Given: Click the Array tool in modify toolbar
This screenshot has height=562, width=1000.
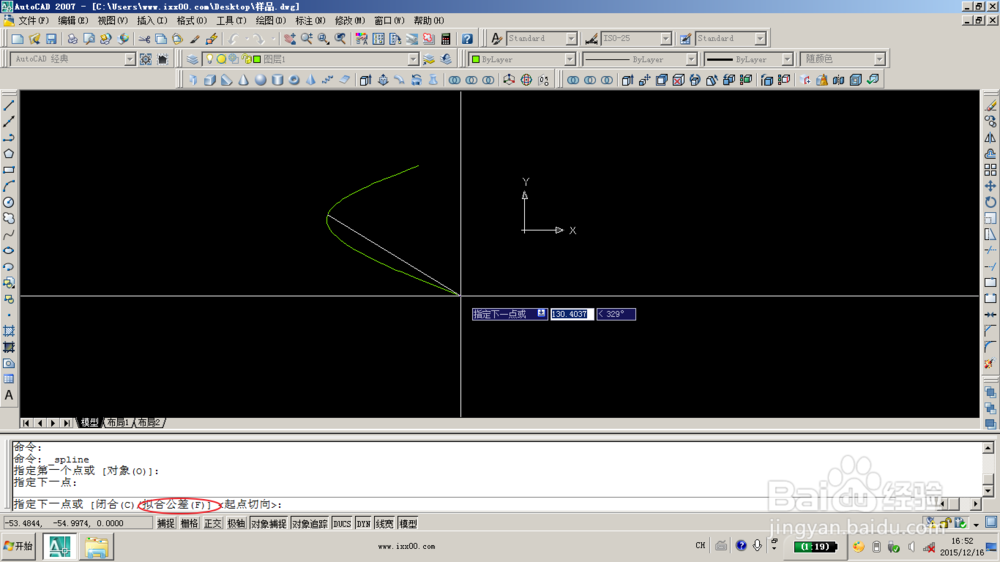Looking at the screenshot, I should point(990,170).
